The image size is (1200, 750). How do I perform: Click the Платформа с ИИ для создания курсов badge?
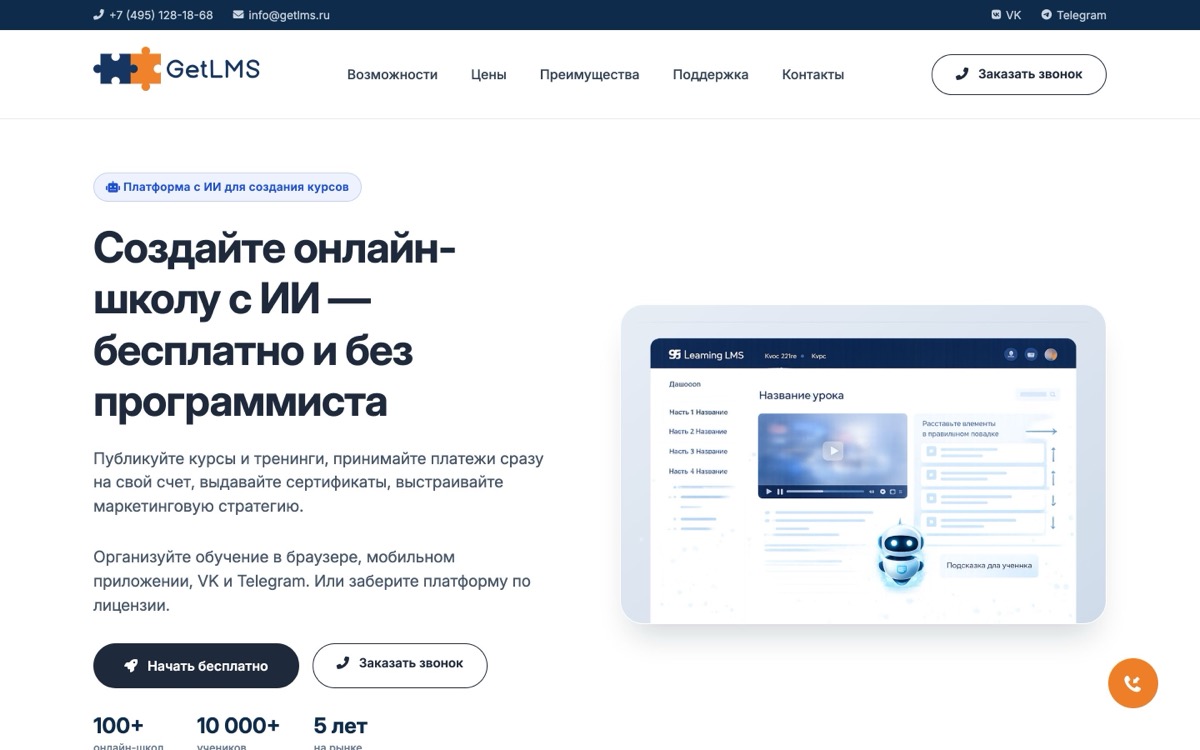[x=227, y=187]
